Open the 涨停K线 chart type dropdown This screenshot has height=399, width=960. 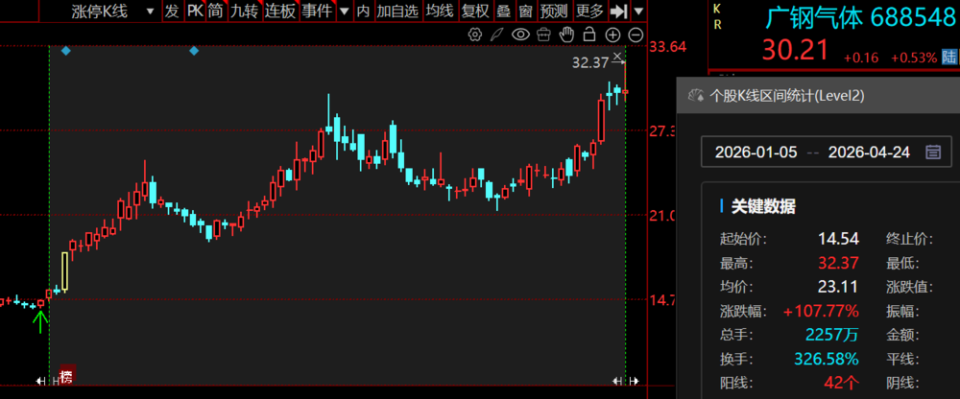[x=113, y=10]
